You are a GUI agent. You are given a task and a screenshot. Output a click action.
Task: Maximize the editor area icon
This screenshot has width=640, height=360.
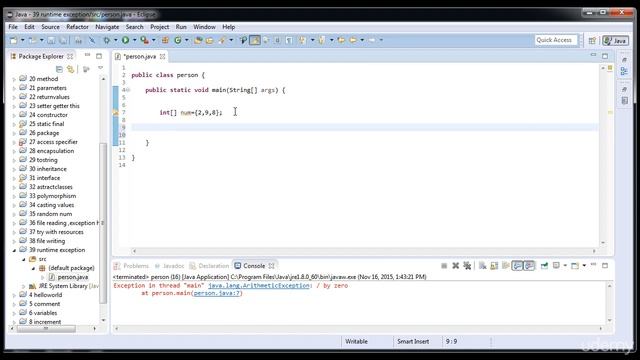(x=605, y=56)
